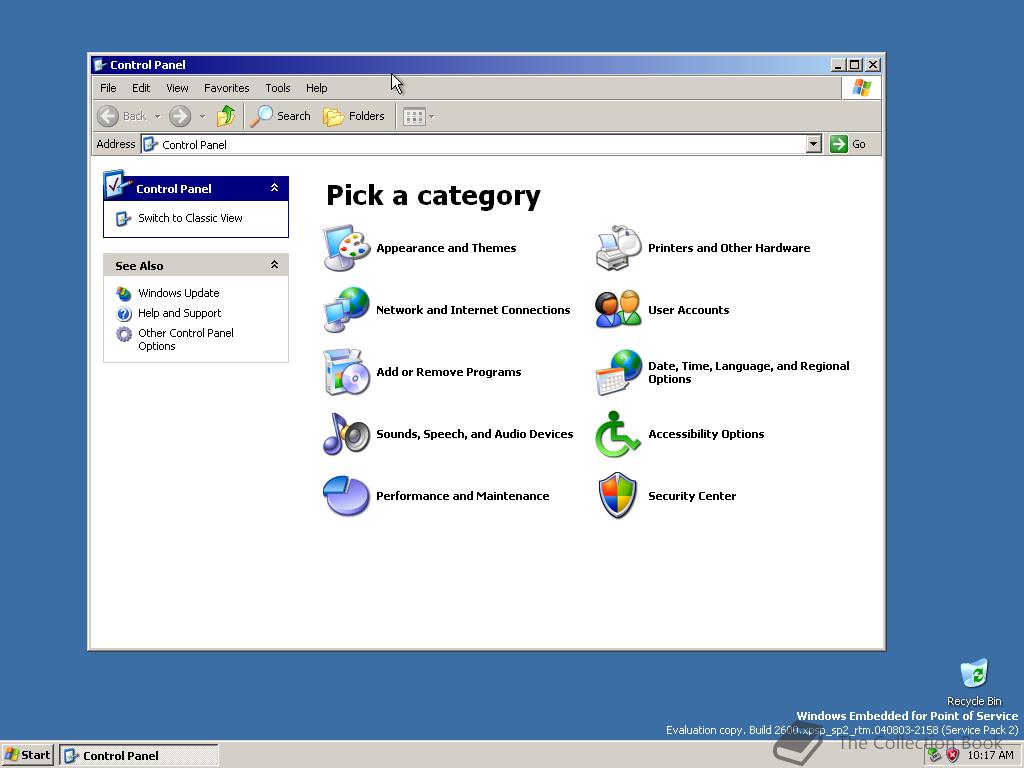Image resolution: width=1024 pixels, height=768 pixels.
Task: Click the Search toolbar button
Action: (x=281, y=116)
